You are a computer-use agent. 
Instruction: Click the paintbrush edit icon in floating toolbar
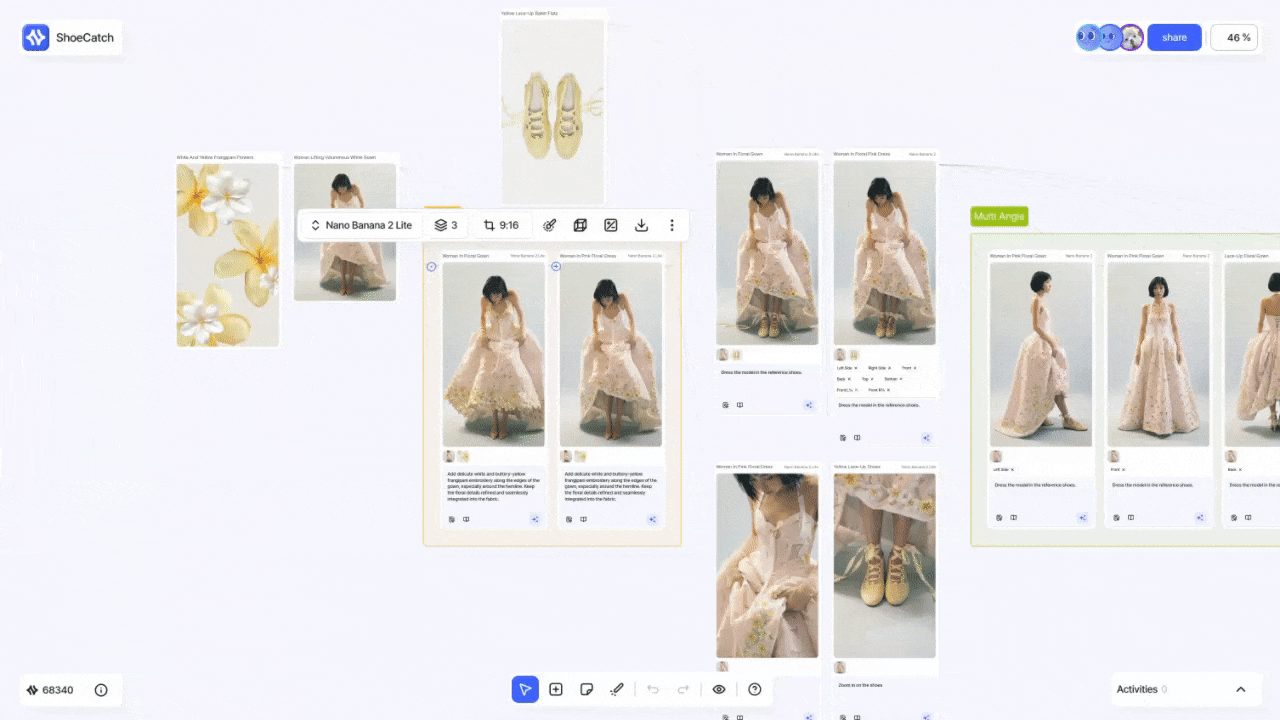tap(549, 225)
